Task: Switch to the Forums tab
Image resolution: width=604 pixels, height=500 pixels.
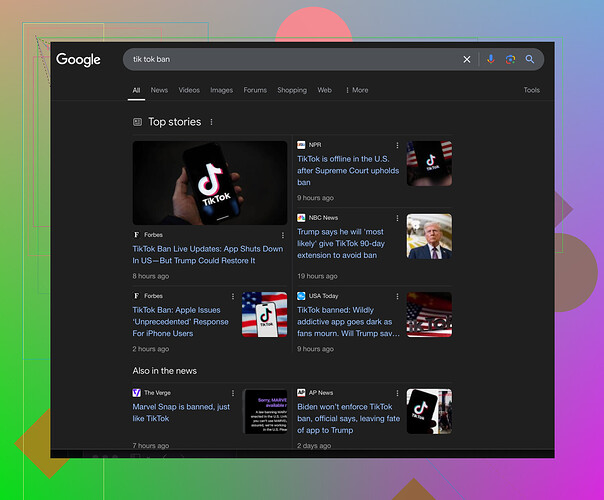Action: click(x=255, y=90)
